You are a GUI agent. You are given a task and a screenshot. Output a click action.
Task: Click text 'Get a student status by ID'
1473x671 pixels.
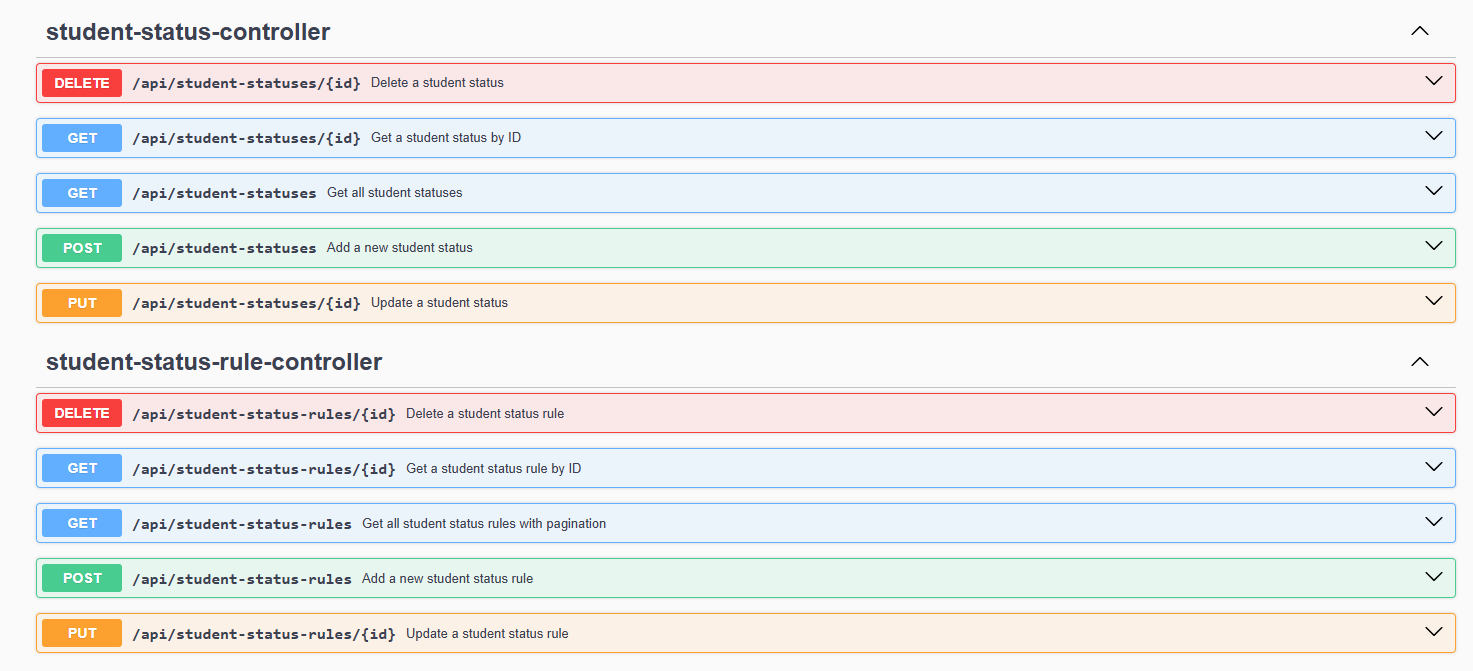(446, 138)
